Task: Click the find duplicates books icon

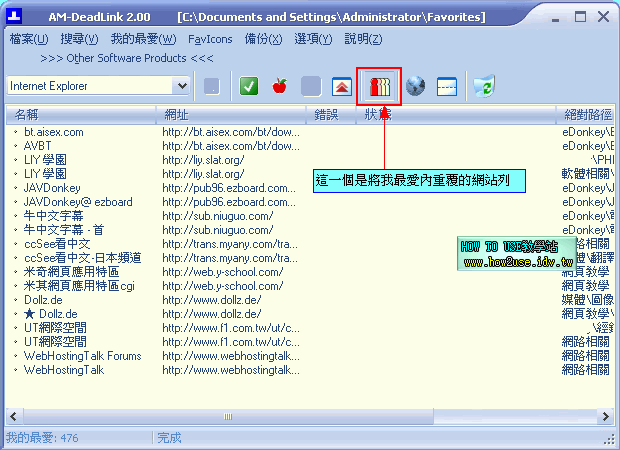Action: coord(380,86)
